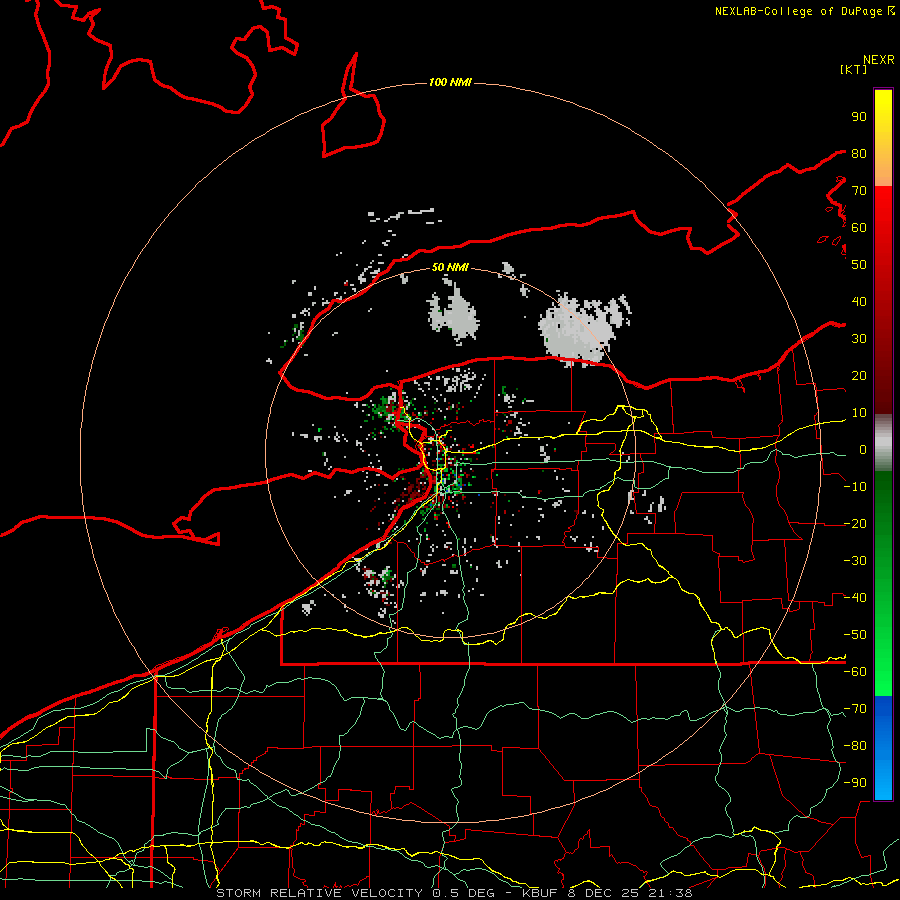Click the -10 value on velocity scale
The image size is (900, 900).
tap(855, 487)
